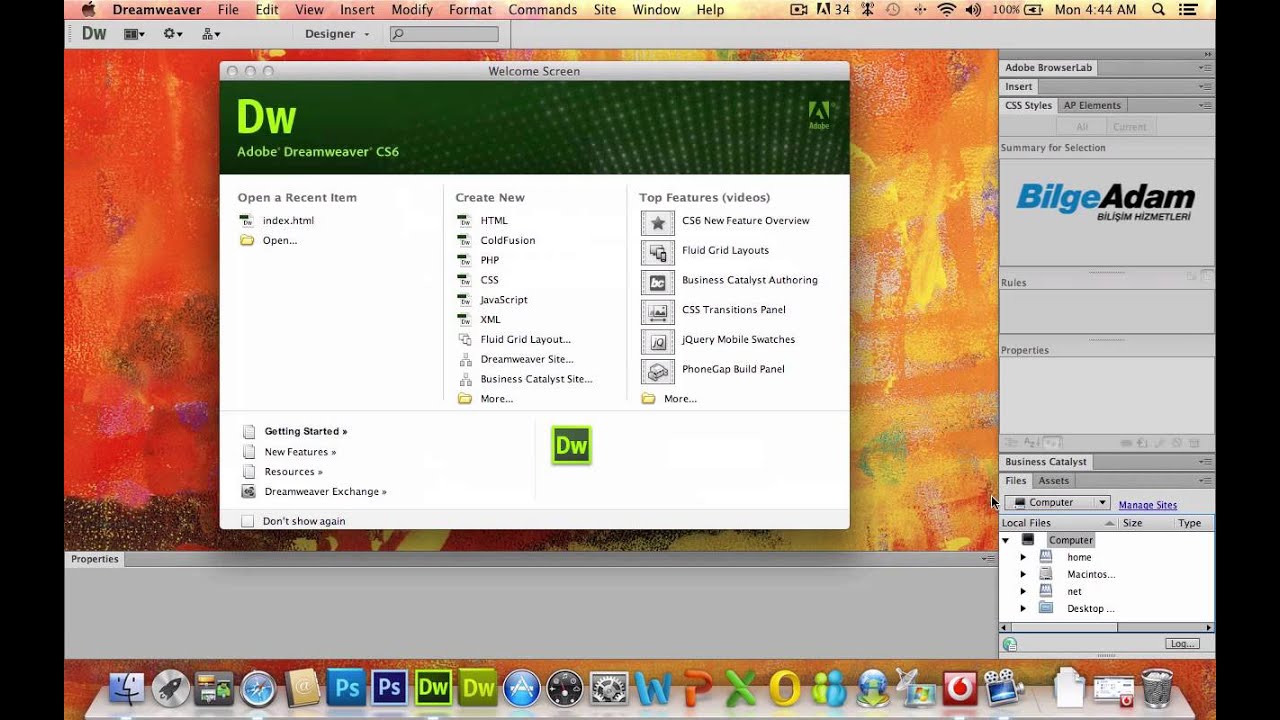Click the Manage Sites link

click(1148, 505)
